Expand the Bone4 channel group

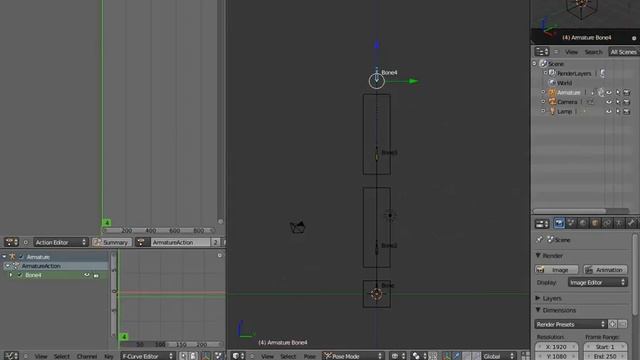pos(11,275)
